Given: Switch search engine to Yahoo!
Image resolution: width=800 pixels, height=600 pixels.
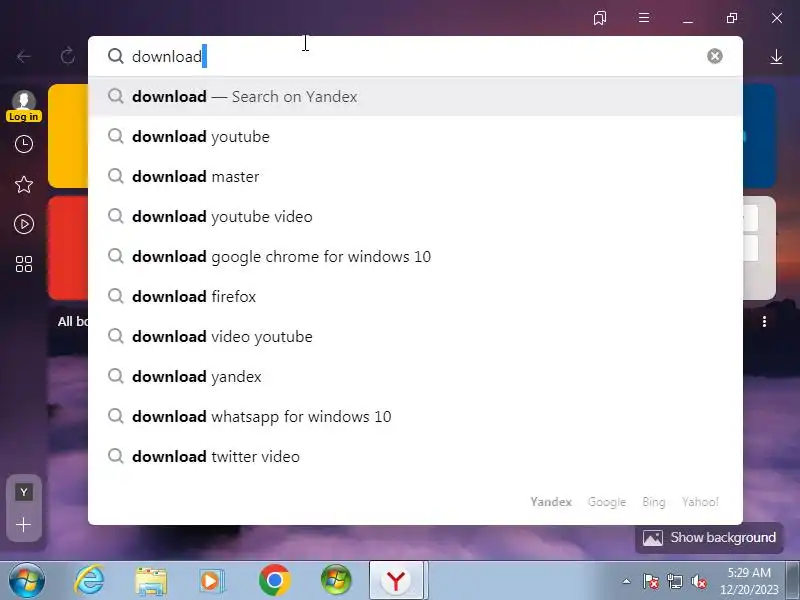Looking at the screenshot, I should (700, 502).
